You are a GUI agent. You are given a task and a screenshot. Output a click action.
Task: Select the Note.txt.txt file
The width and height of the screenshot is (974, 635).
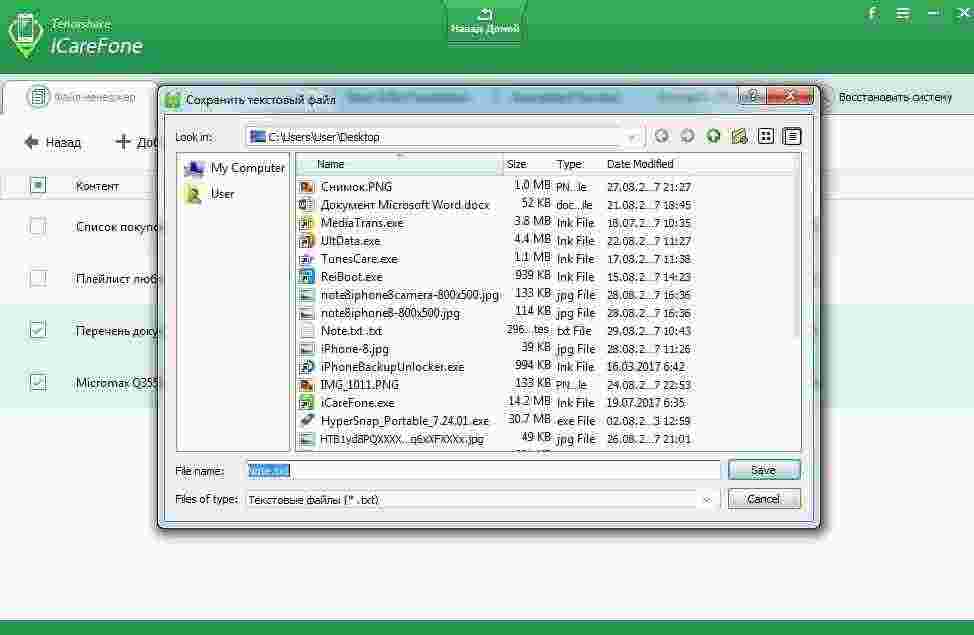click(x=351, y=331)
